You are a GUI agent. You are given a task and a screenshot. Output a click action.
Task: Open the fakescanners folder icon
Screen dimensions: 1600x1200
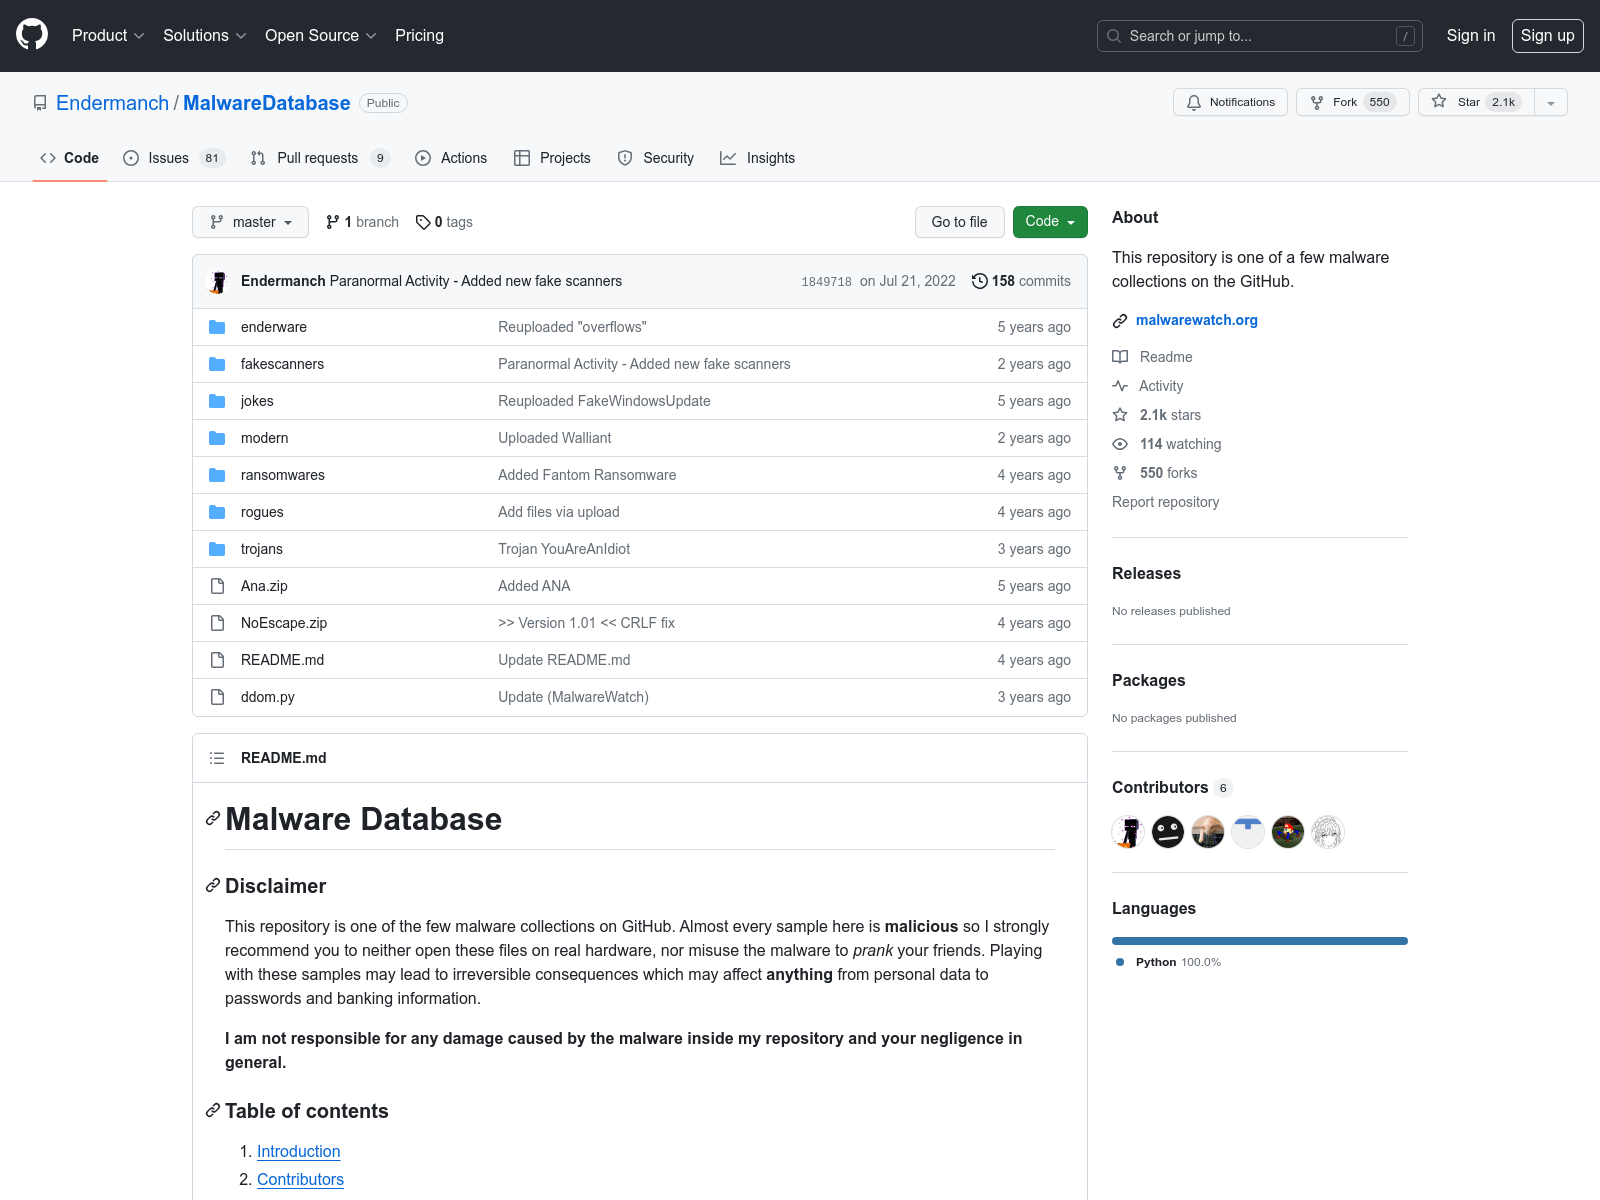(x=217, y=364)
